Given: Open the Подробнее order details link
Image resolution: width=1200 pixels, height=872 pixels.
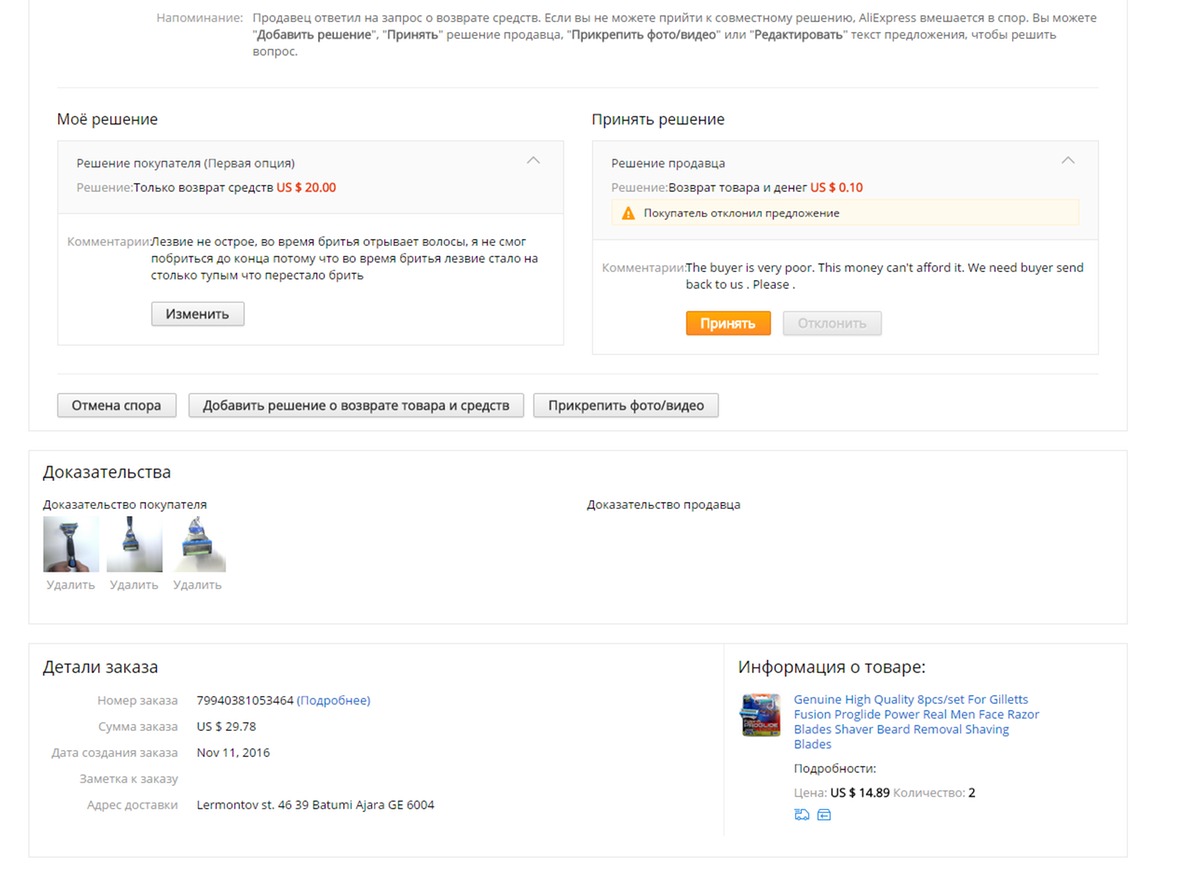Looking at the screenshot, I should [334, 700].
